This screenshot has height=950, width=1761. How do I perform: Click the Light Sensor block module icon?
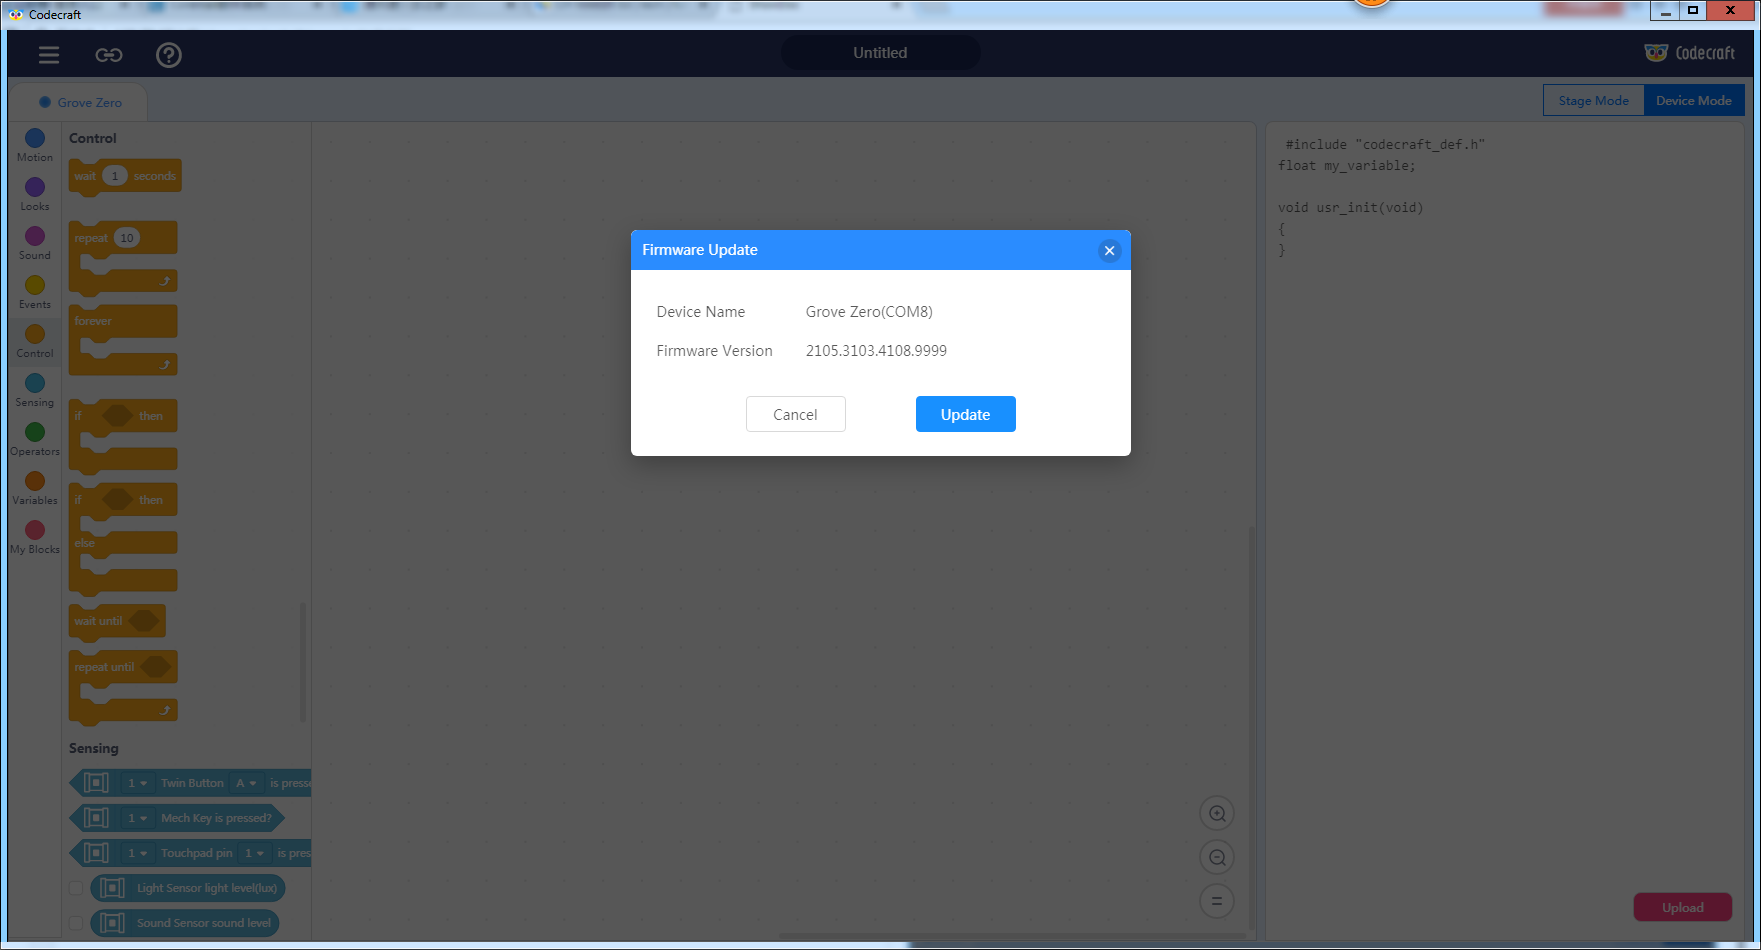tap(112, 888)
